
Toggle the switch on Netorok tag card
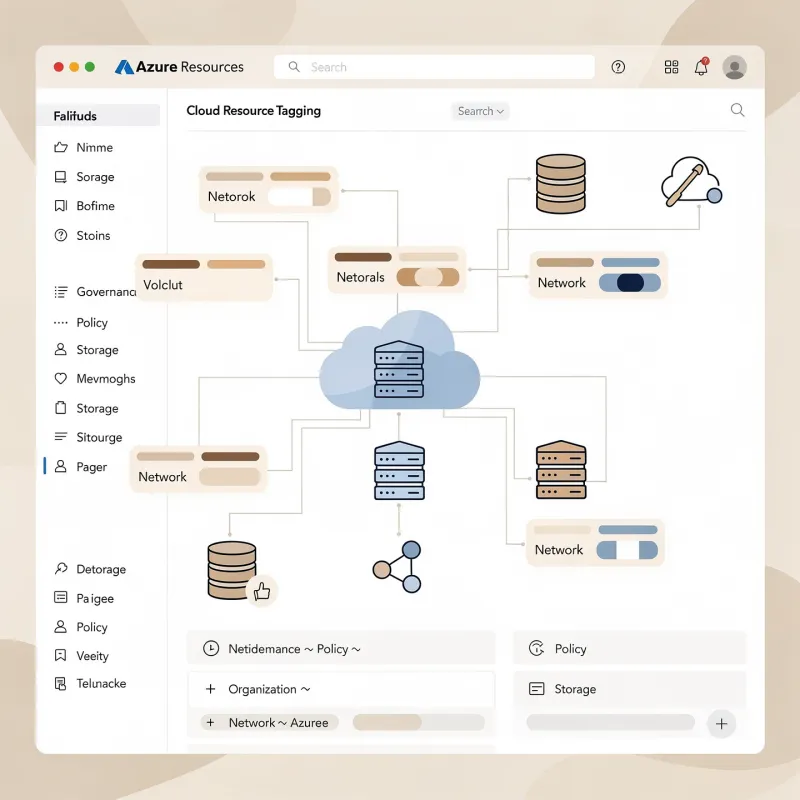click(x=299, y=197)
